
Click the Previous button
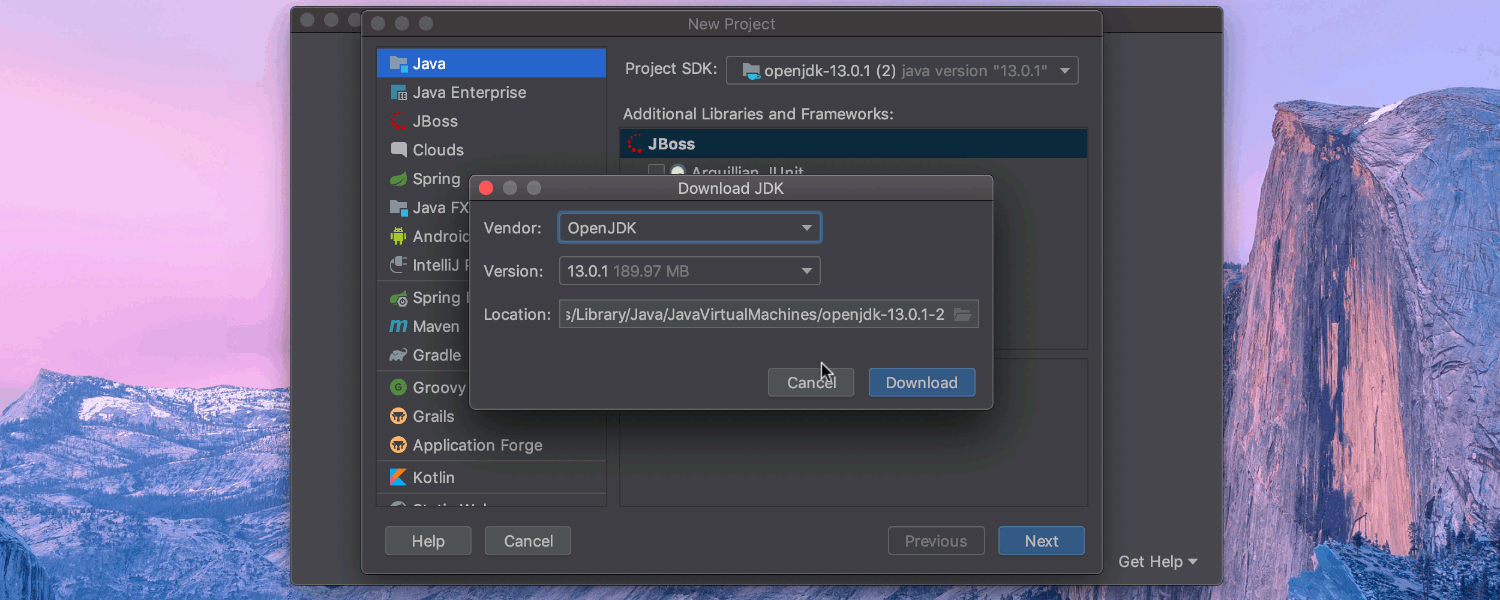click(936, 541)
